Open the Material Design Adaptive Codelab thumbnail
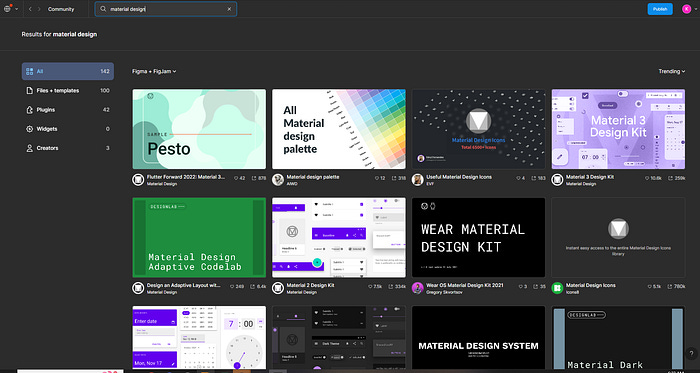 click(x=199, y=237)
